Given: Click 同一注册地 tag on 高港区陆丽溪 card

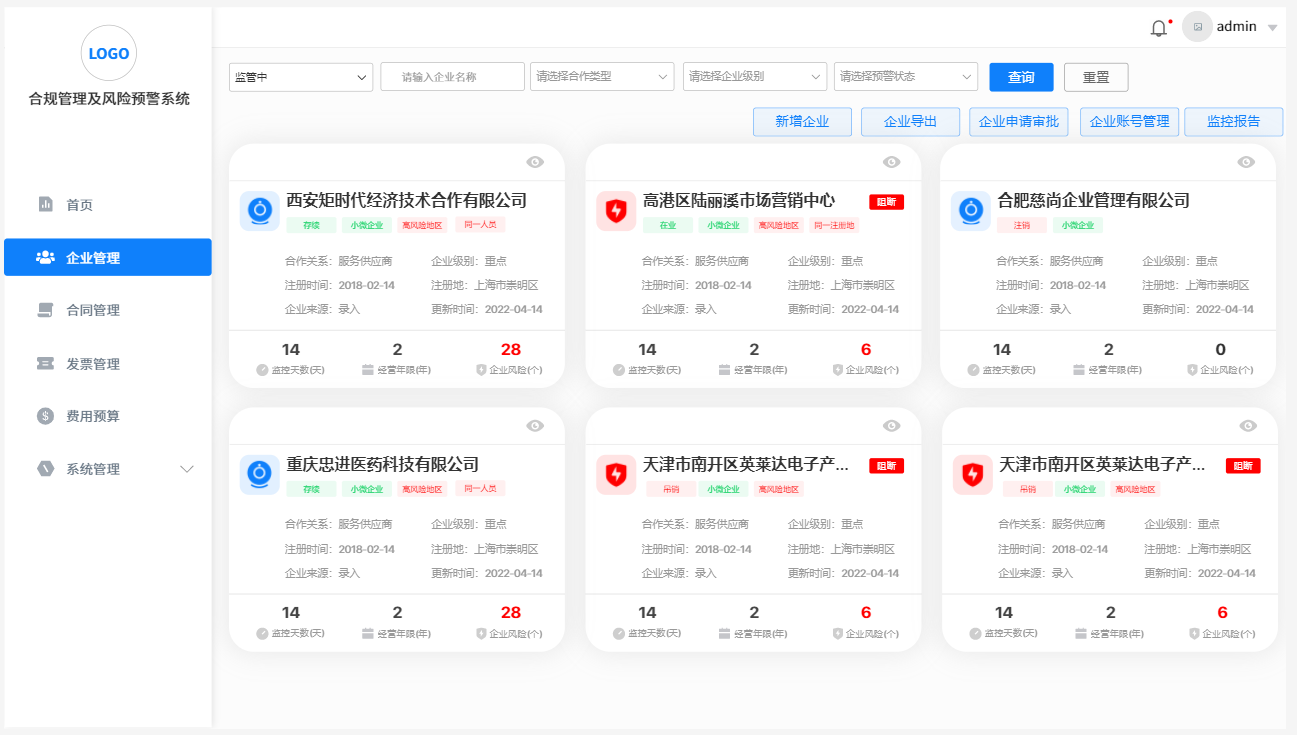Looking at the screenshot, I should click(x=833, y=226).
